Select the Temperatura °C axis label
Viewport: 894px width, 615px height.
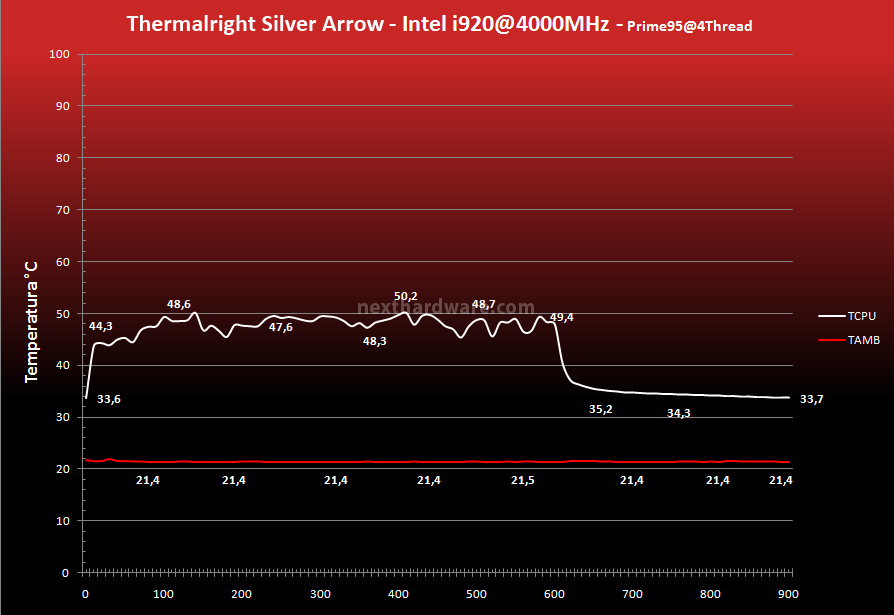click(31, 321)
